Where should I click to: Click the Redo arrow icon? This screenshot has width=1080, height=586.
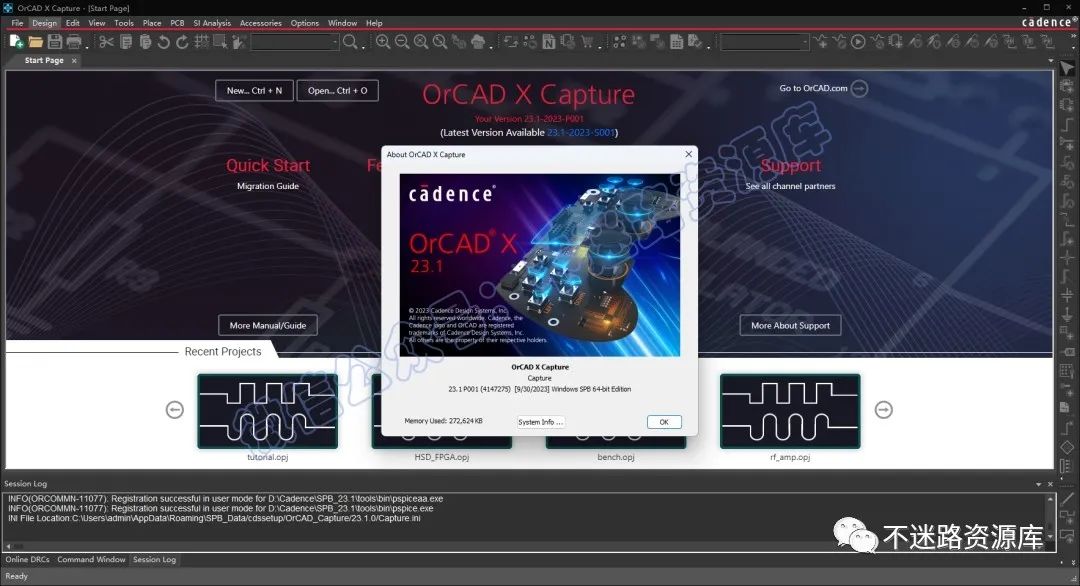182,42
